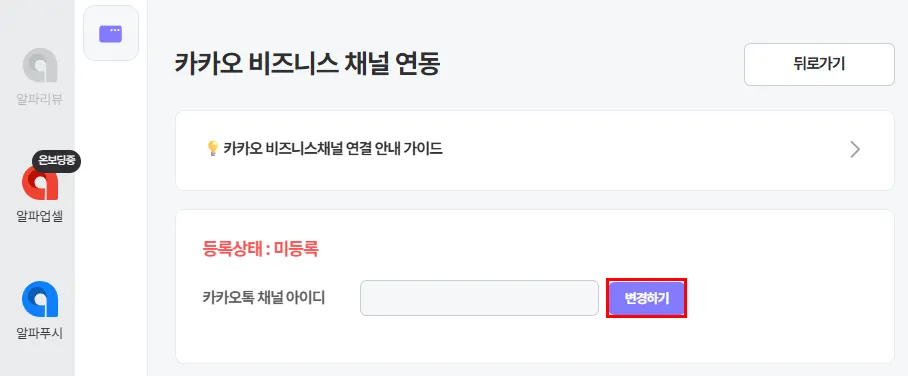Click the lightbulb icon in guide banner

point(213,149)
